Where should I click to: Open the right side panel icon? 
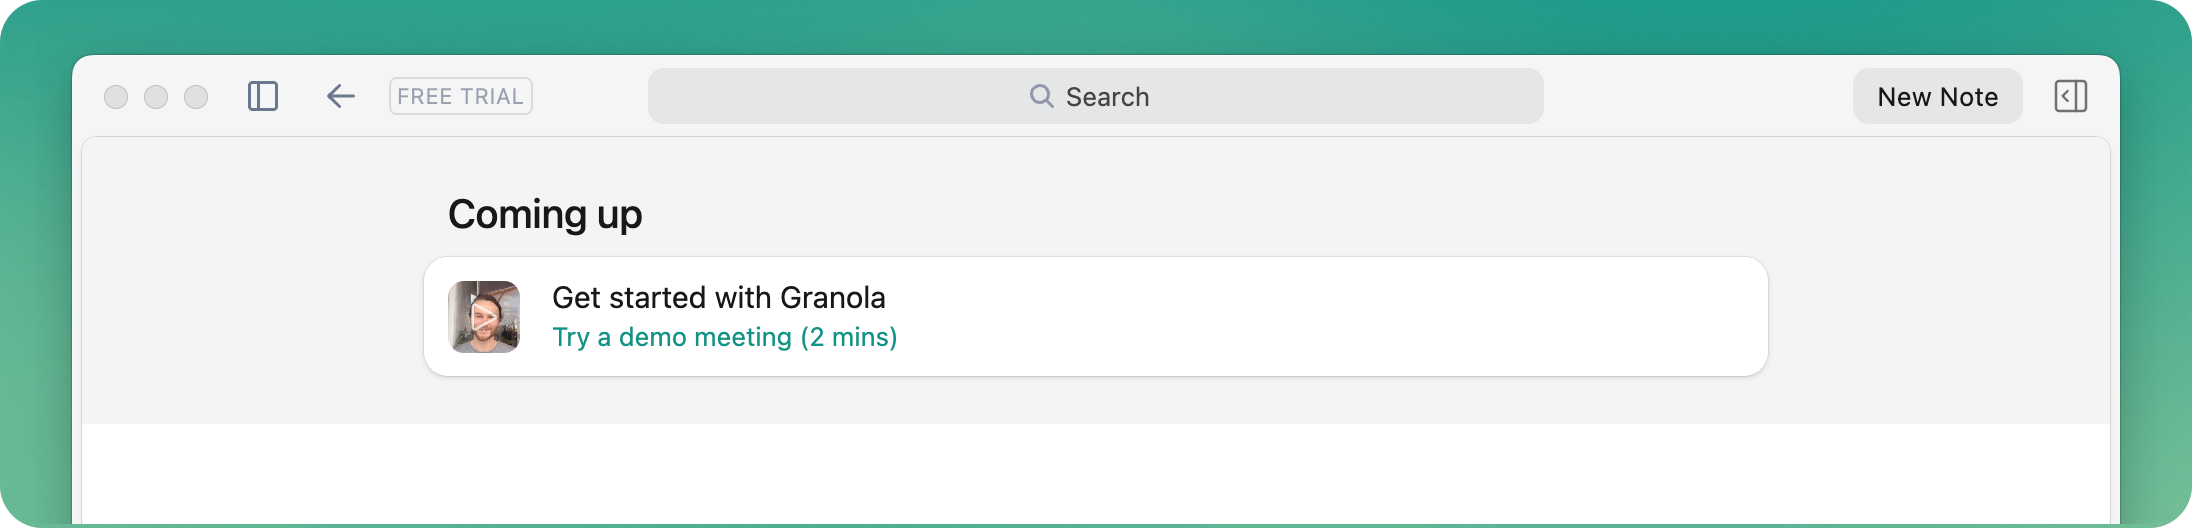(x=2070, y=96)
